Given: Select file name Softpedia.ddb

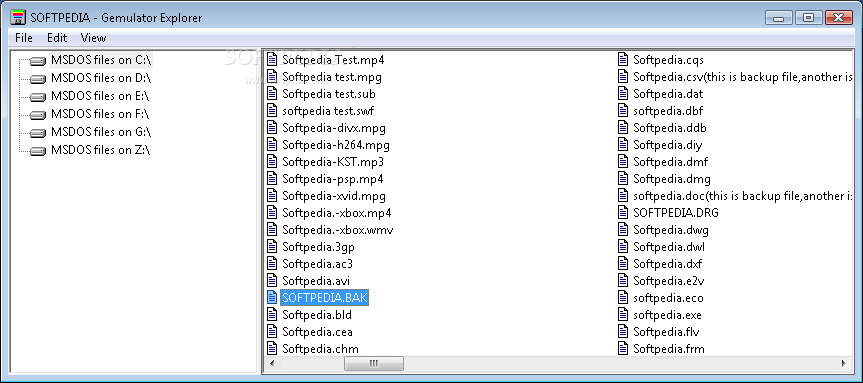Looking at the screenshot, I should (x=669, y=128).
